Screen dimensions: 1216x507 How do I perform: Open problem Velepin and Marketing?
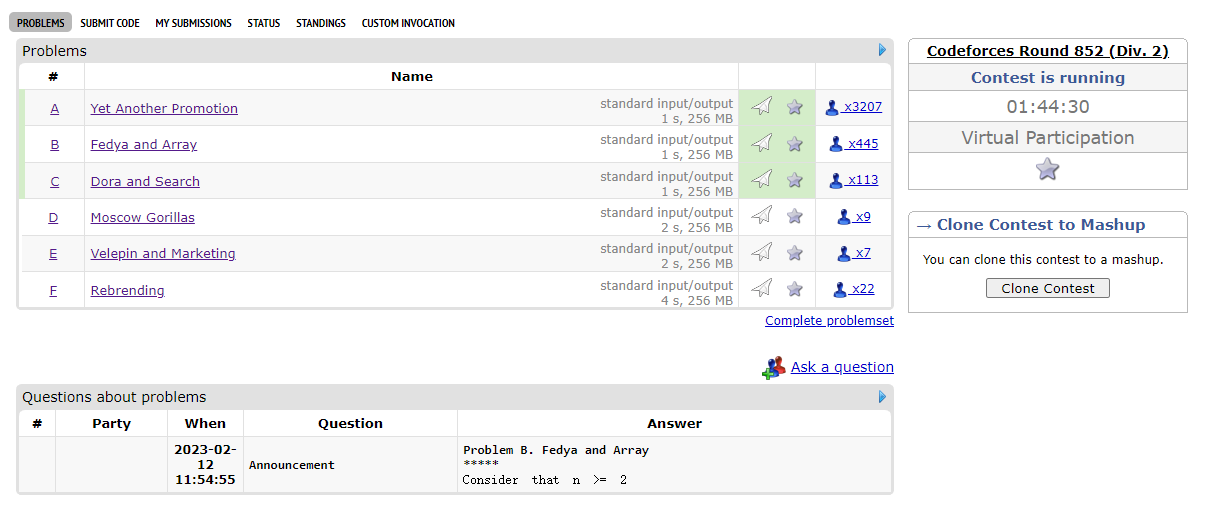pyautogui.click(x=163, y=254)
